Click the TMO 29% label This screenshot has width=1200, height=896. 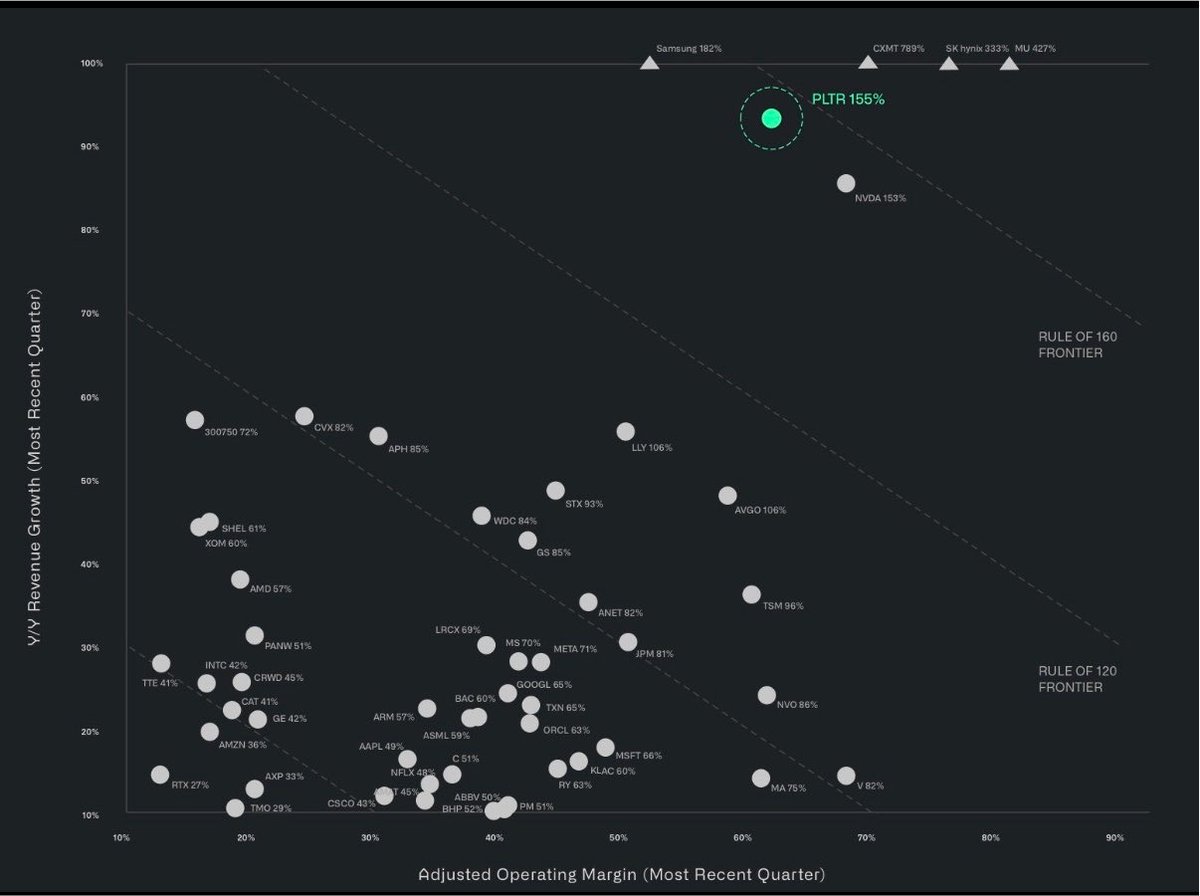(x=271, y=808)
